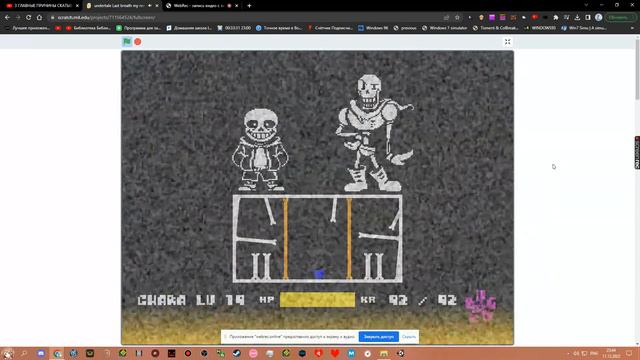Open Discord from the taskbar
640x360 pixels.
coord(41,353)
